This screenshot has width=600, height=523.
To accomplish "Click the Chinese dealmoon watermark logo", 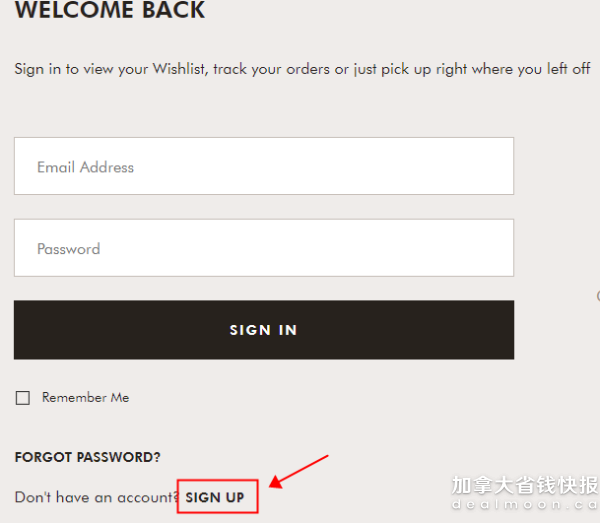I will point(525,486).
